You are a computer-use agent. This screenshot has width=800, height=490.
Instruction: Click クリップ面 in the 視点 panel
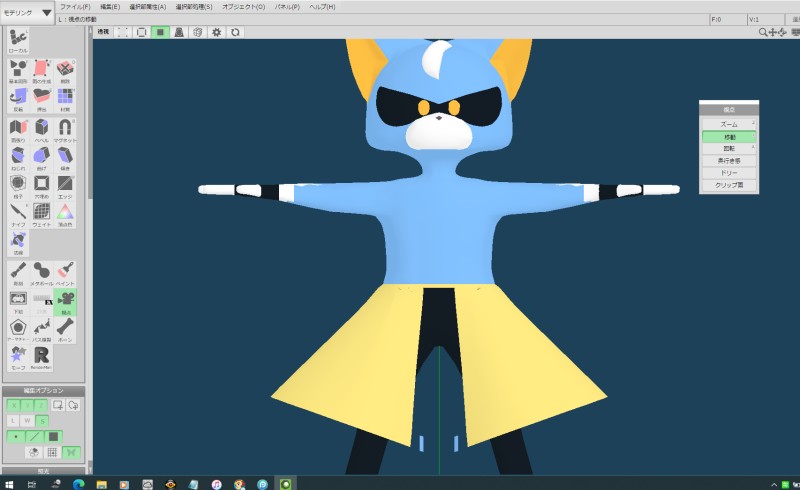tap(729, 185)
